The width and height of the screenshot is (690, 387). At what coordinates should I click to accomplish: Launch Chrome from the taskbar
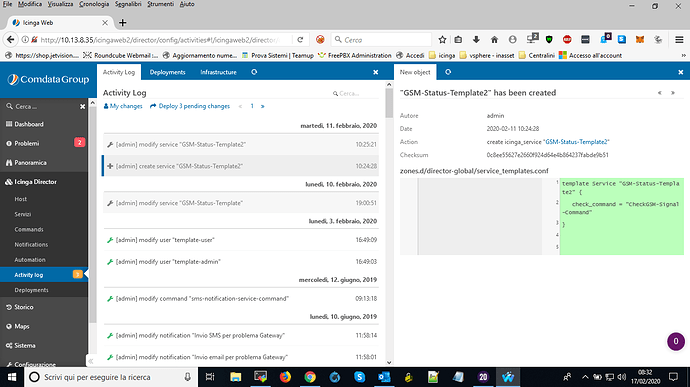pos(310,377)
